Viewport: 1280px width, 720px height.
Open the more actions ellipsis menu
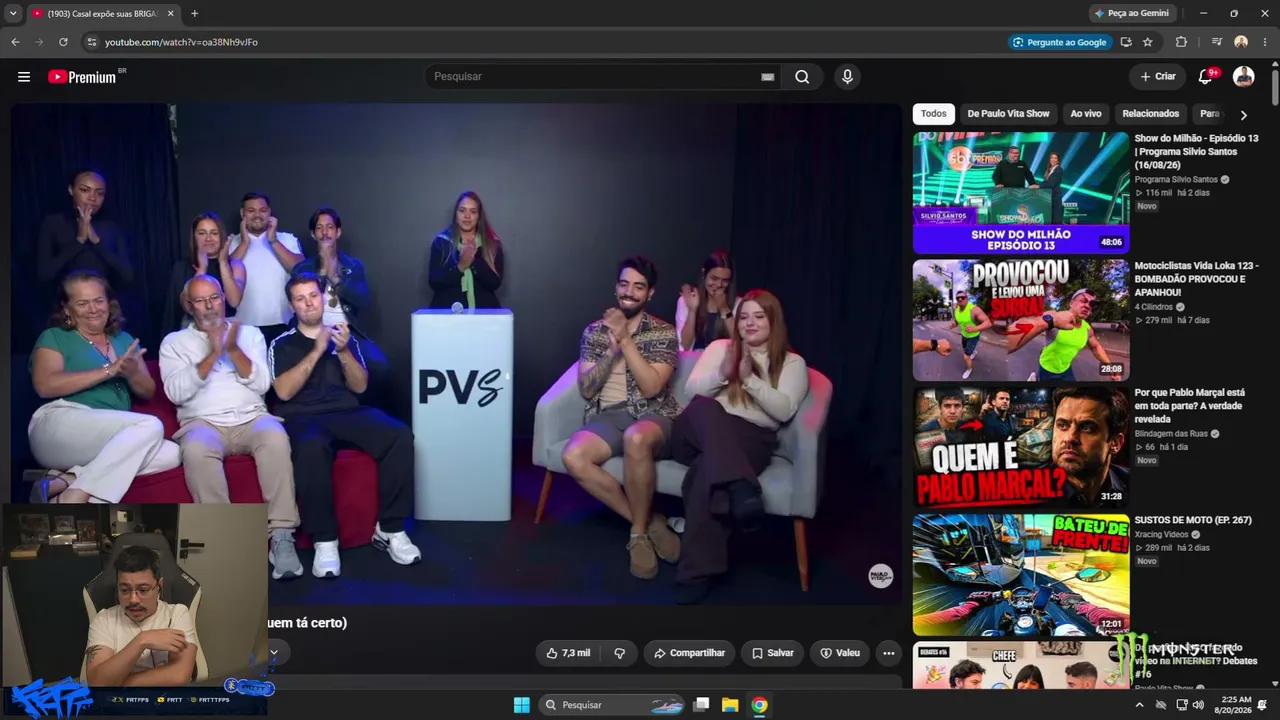[889, 653]
